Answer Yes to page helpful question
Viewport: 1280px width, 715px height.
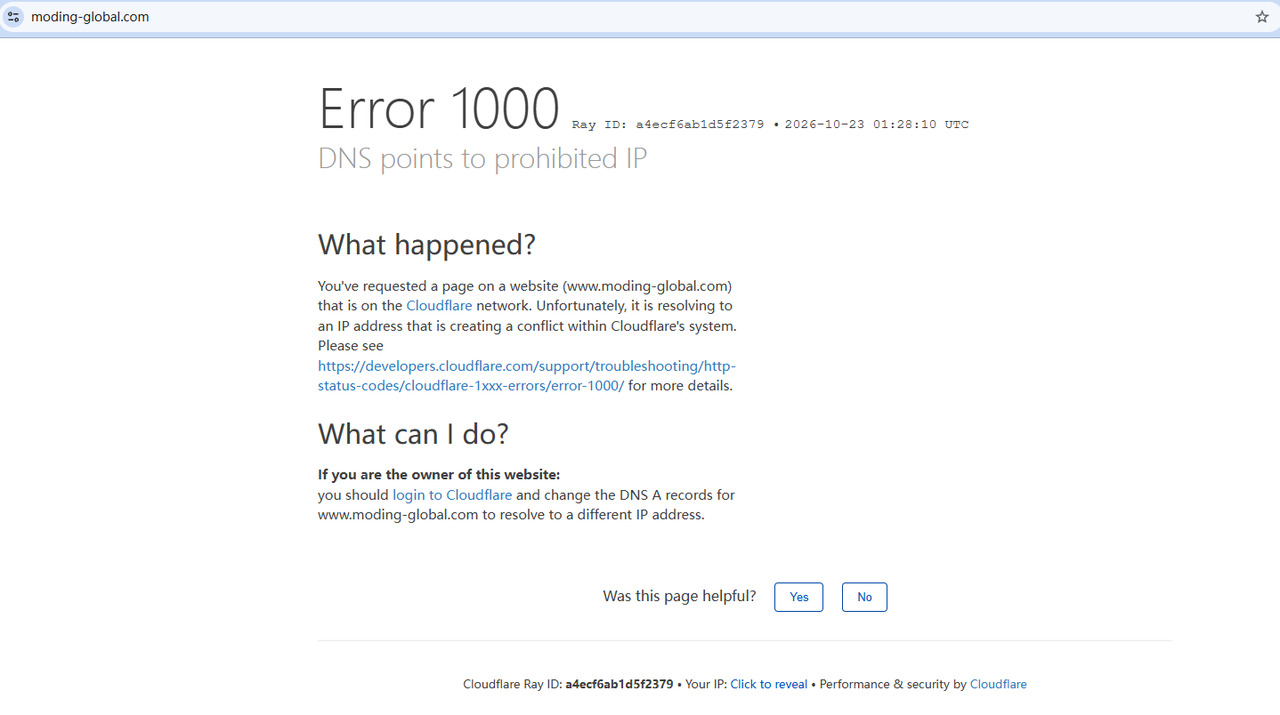(799, 597)
